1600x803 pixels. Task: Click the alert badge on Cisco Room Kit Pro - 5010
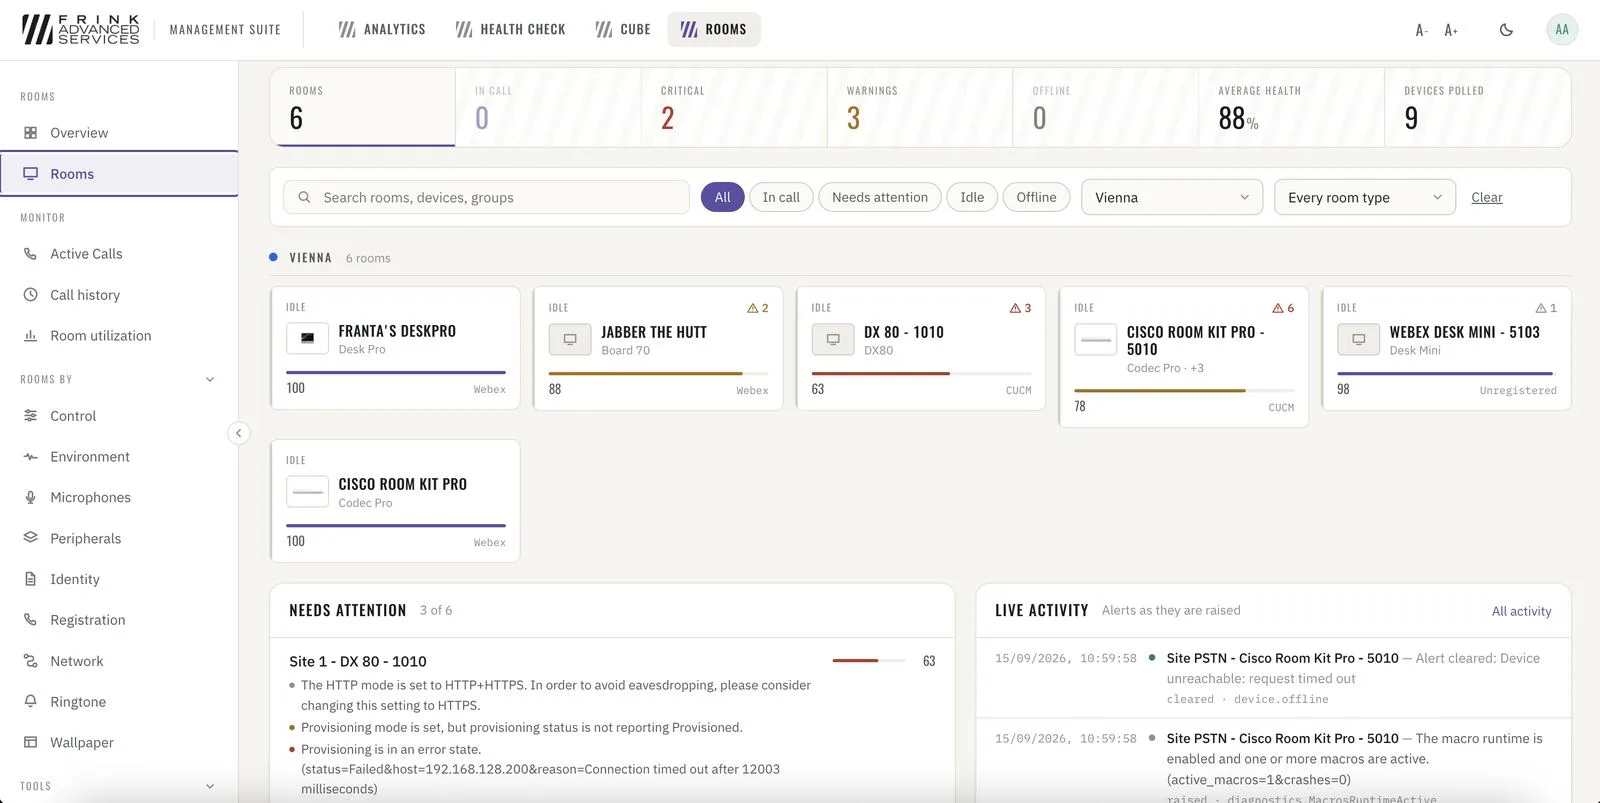point(1283,308)
